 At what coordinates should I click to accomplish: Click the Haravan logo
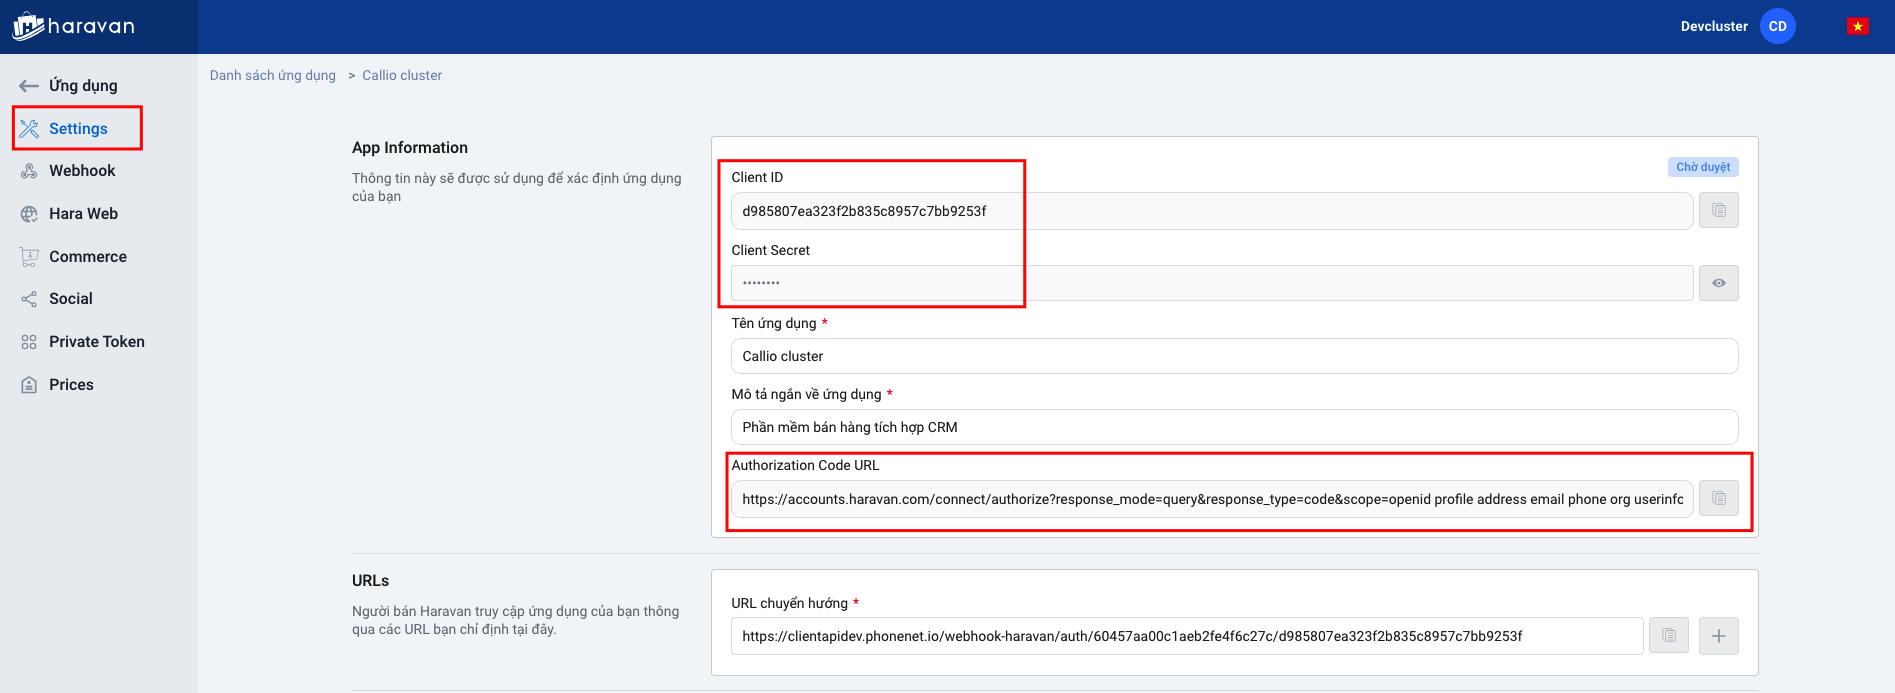point(74,26)
